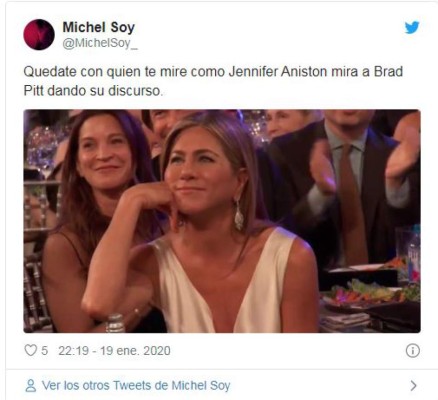Viewport: 438px width, 400px height.
Task: Click Ver los otros Tweets de Michel Soy
Action: (x=136, y=386)
